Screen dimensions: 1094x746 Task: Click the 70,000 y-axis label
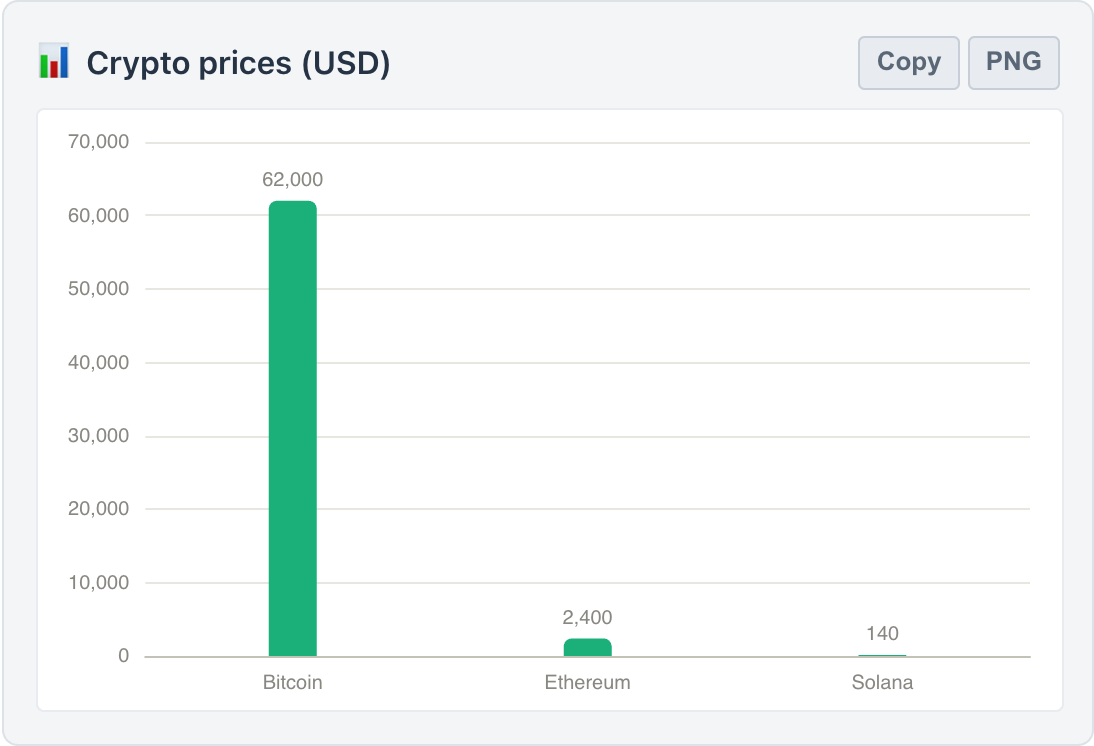(x=98, y=142)
